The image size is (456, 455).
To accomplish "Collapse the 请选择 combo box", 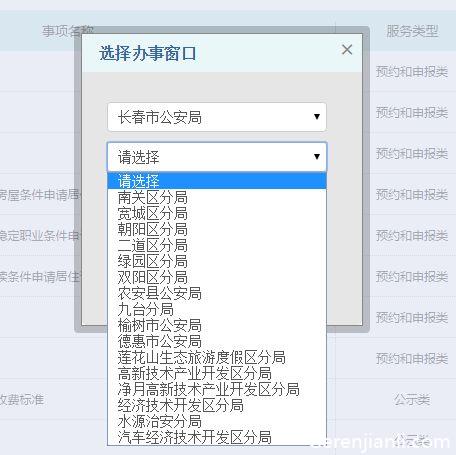I will point(217,157).
